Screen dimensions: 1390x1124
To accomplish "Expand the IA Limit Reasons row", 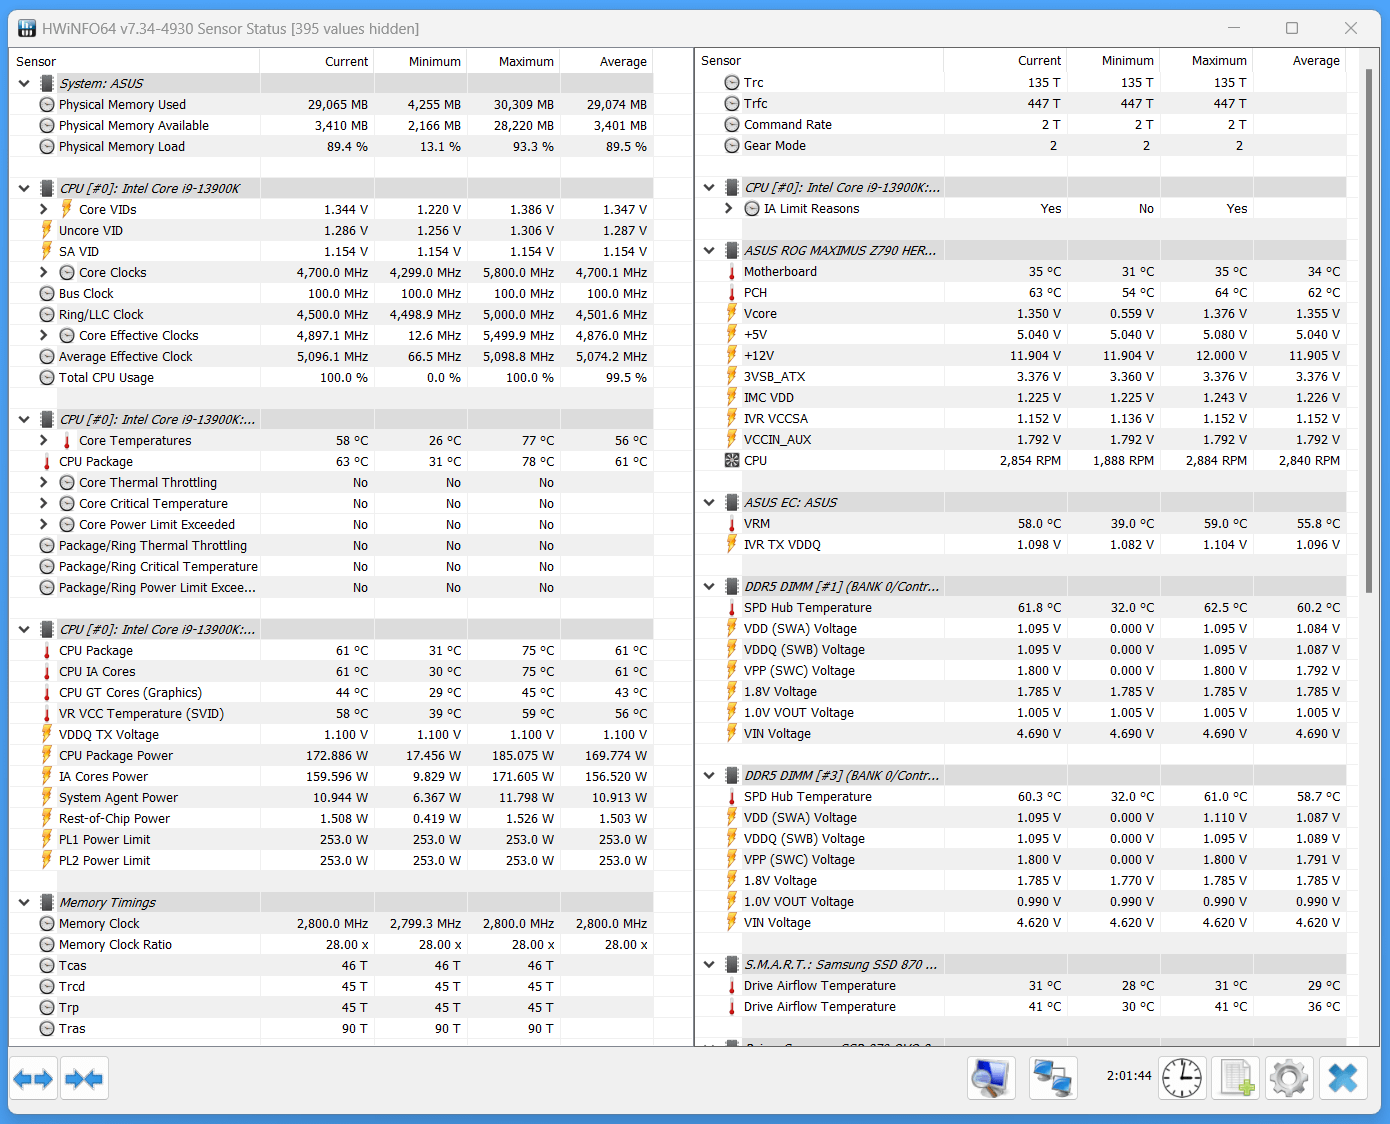I will point(729,209).
